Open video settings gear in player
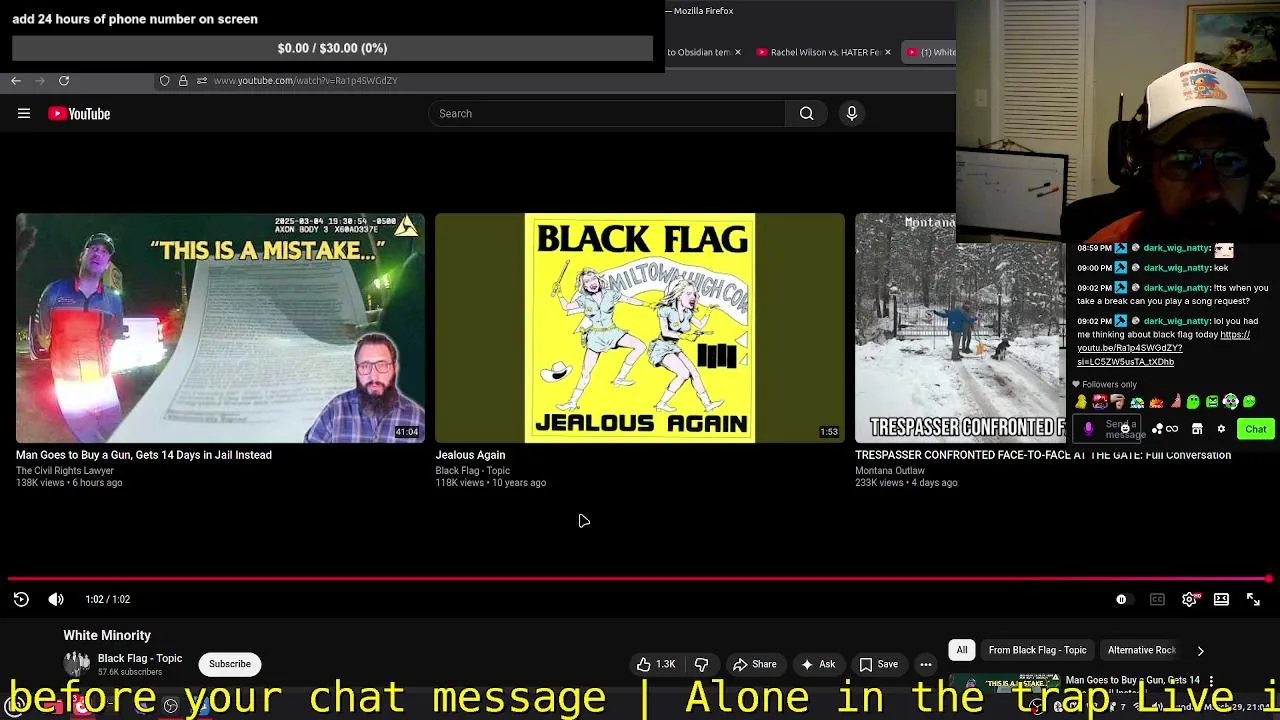Viewport: 1280px width, 720px height. [1189, 599]
